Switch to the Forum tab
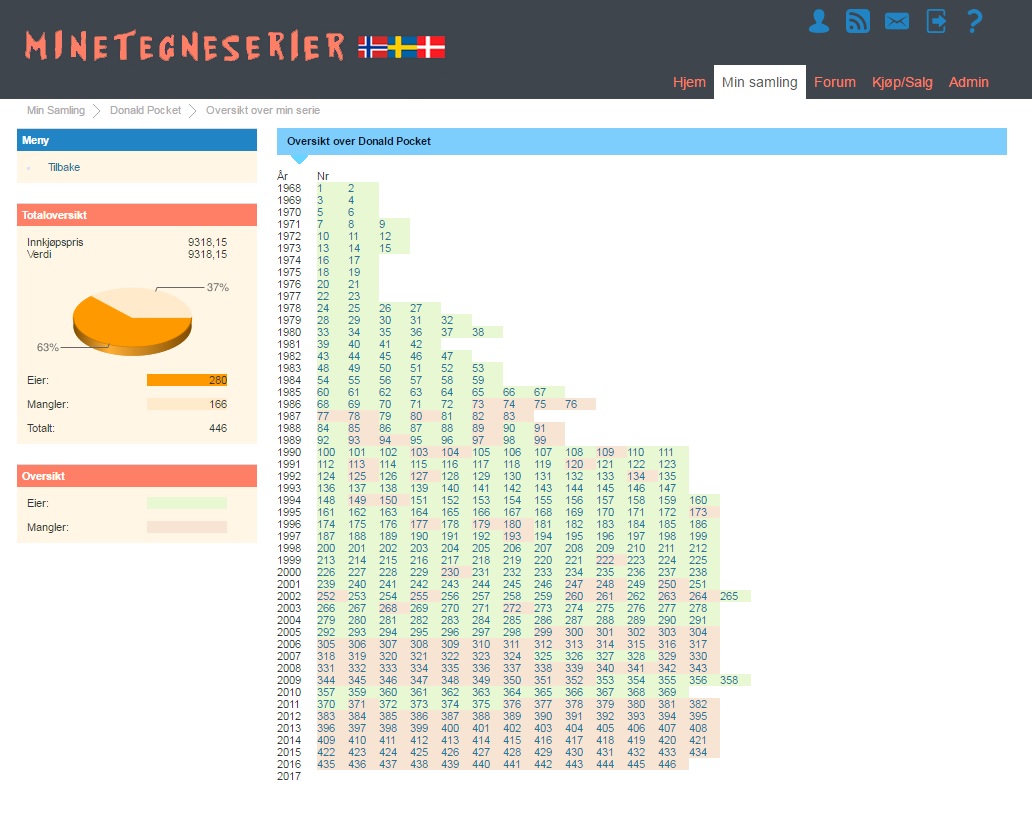 [835, 82]
